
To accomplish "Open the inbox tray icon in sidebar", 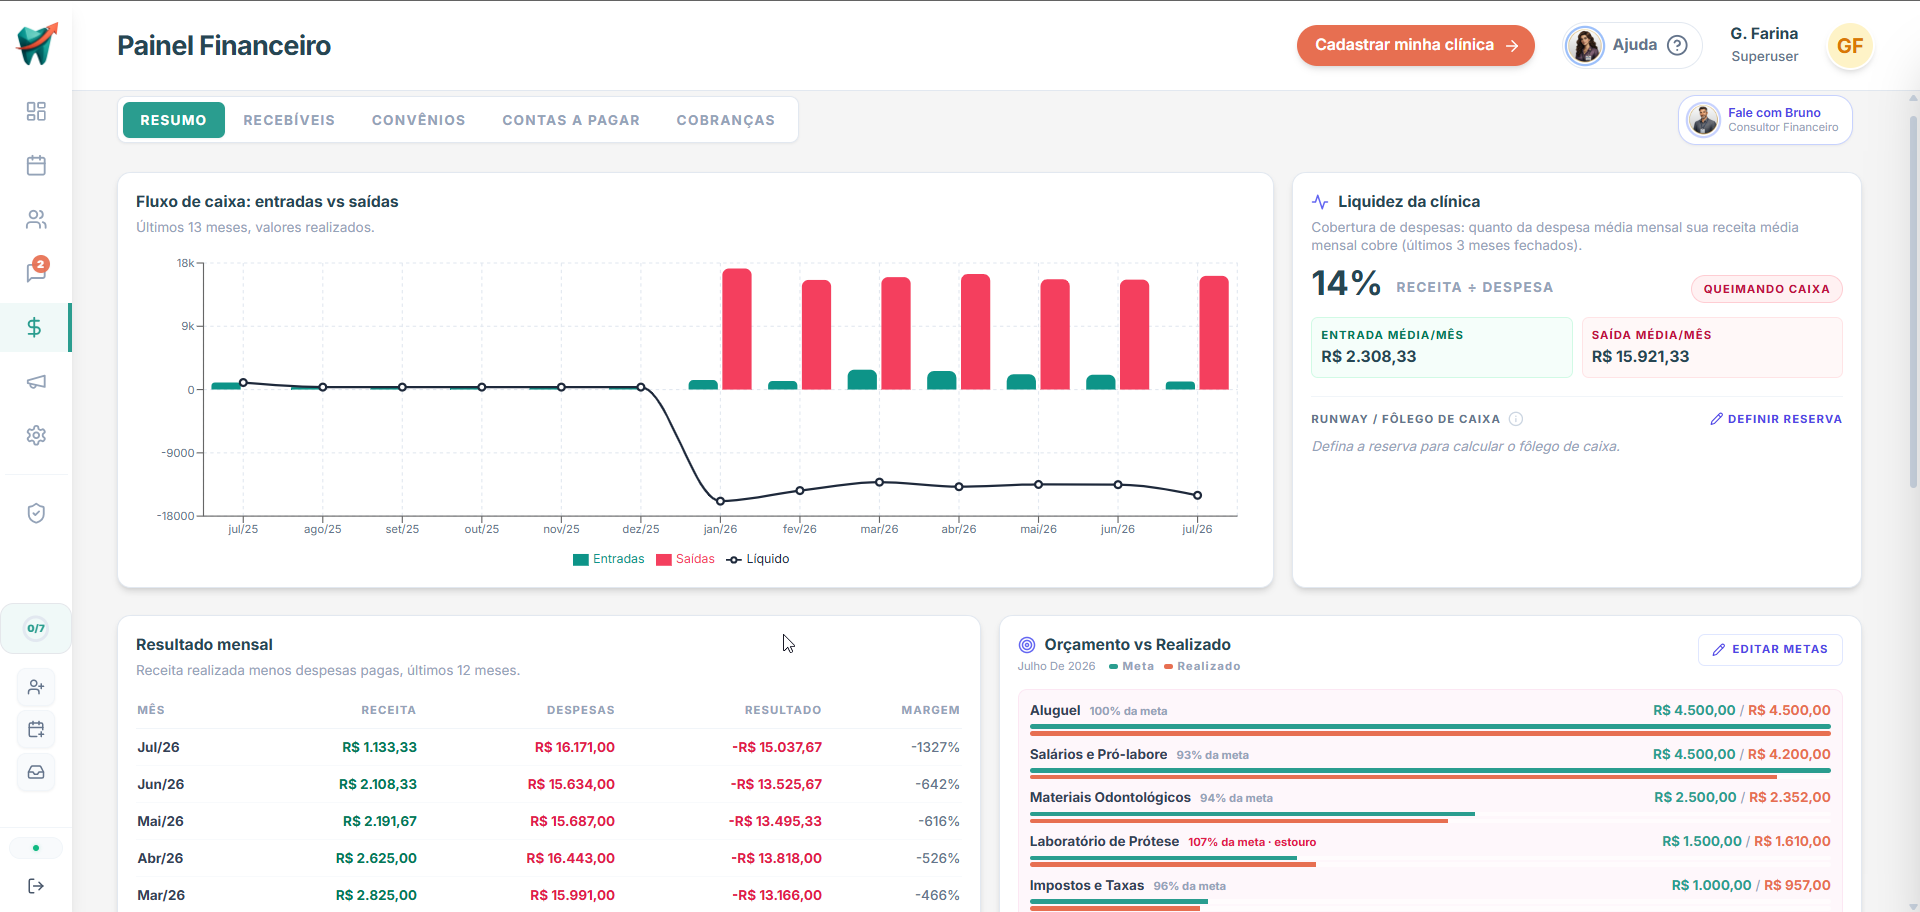I will (36, 772).
